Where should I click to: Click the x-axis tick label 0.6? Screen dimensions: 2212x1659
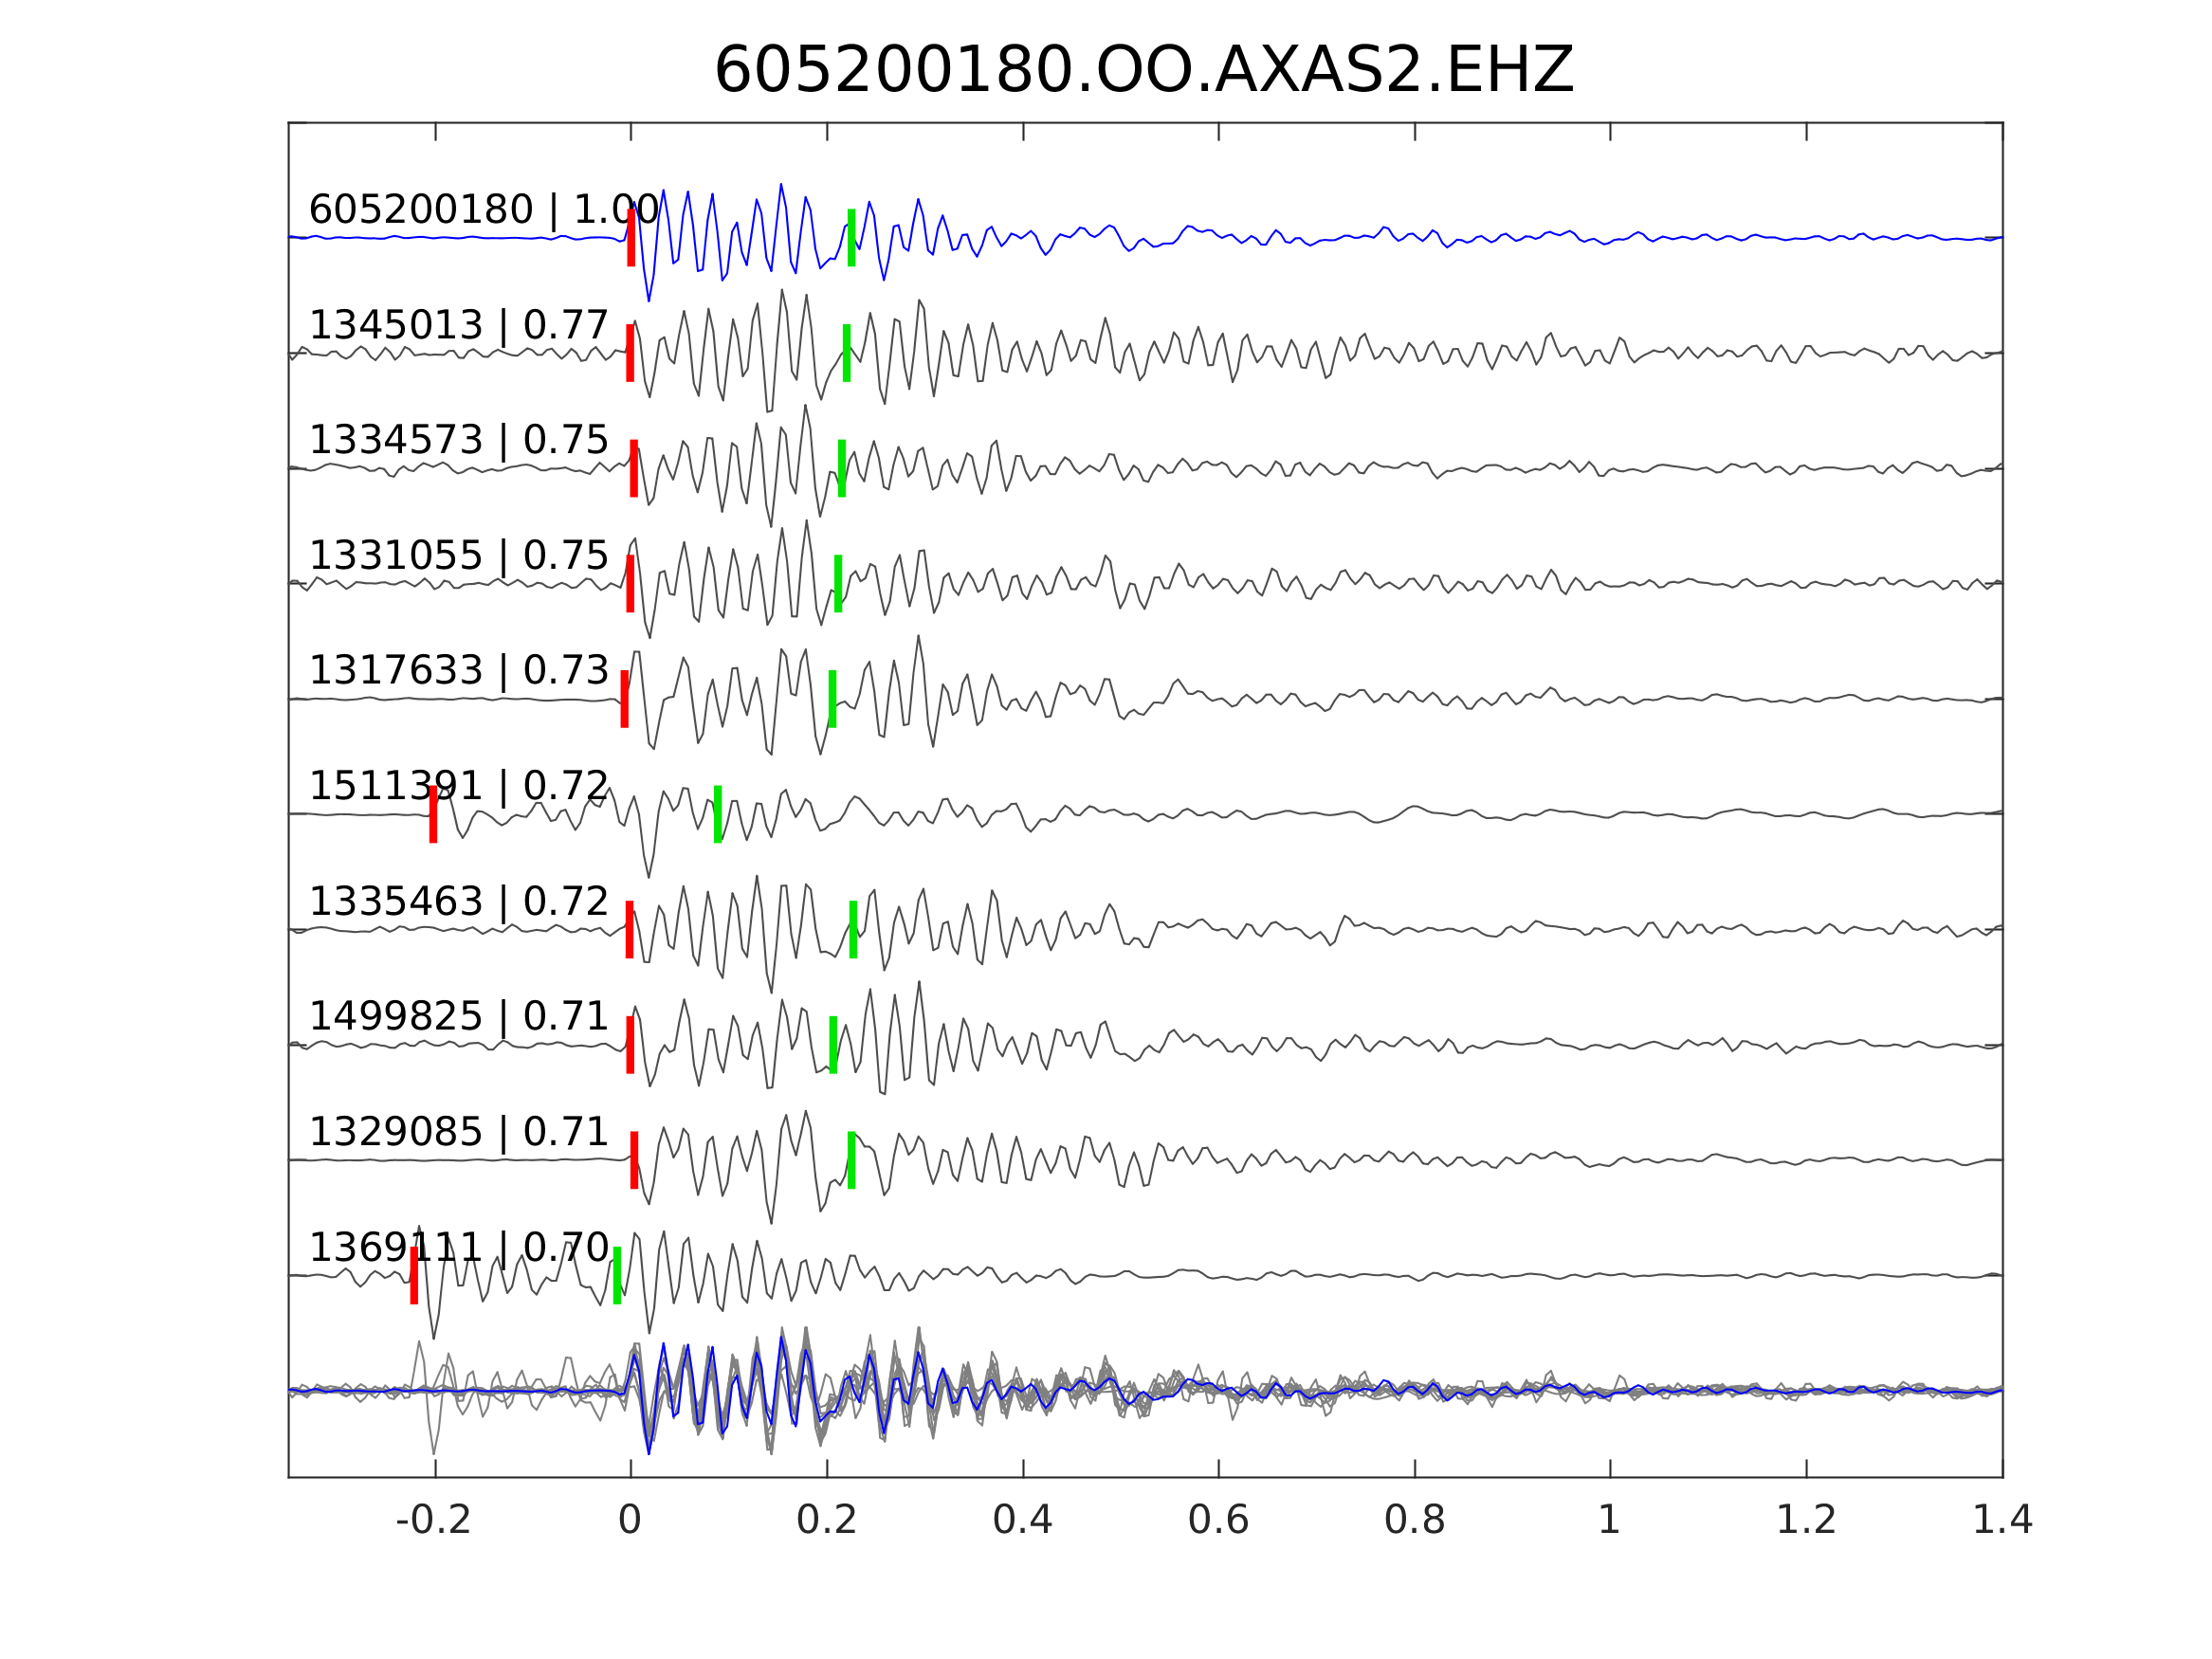pyautogui.click(x=1218, y=1521)
